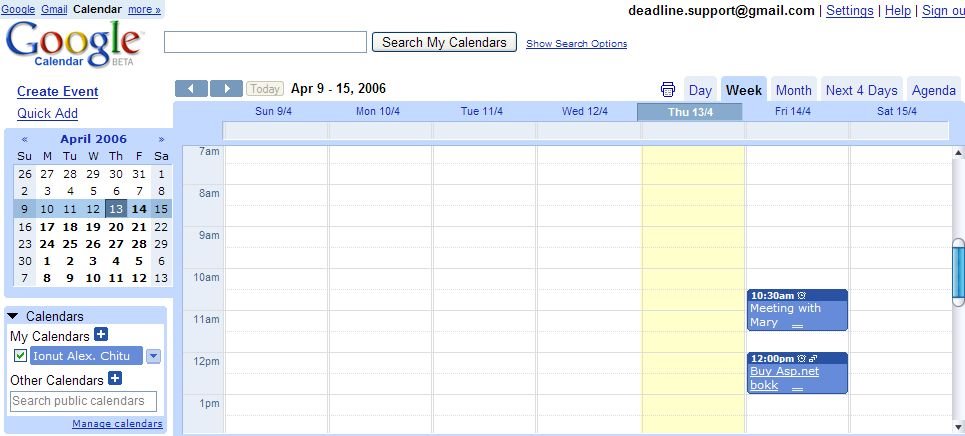This screenshot has height=436, width=965.
Task: Switch to Week view tab
Action: [x=744, y=91]
